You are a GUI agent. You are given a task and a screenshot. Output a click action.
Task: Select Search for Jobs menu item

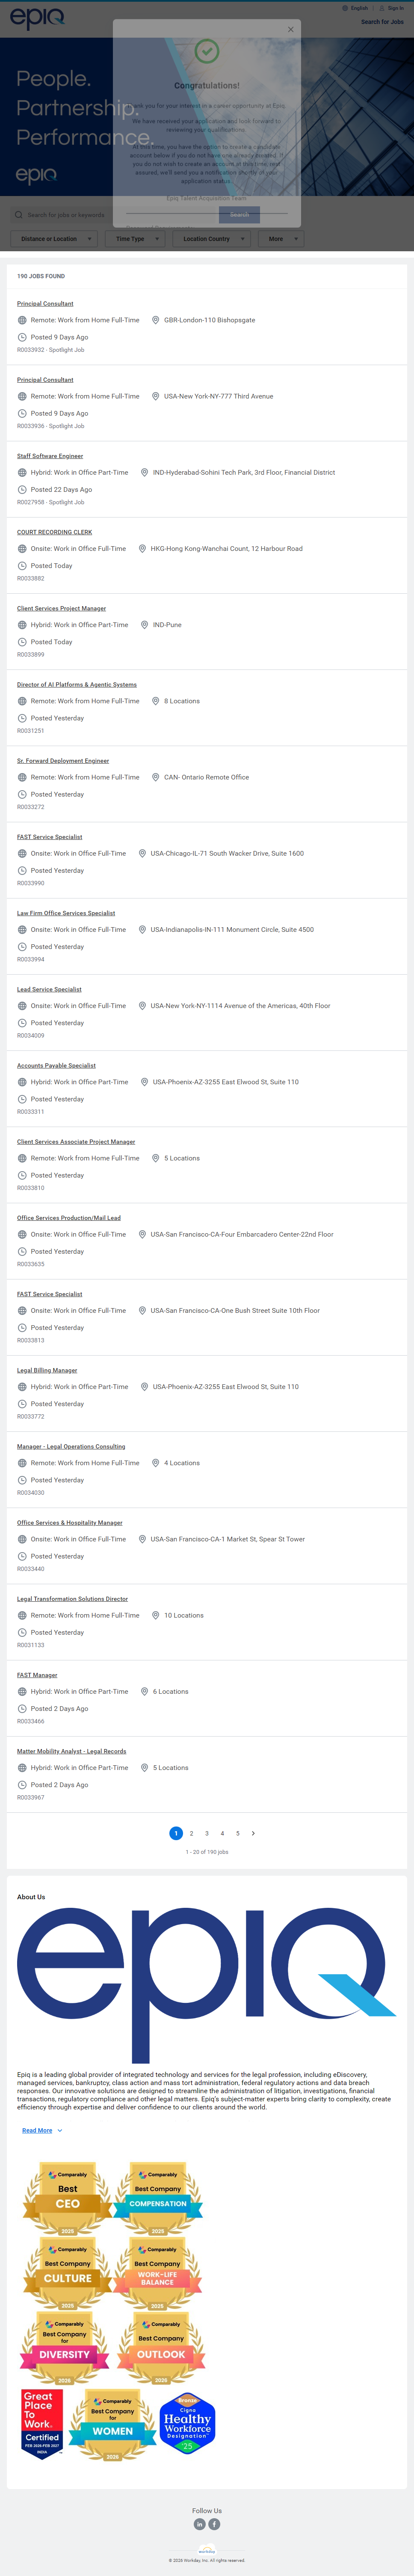[382, 22]
